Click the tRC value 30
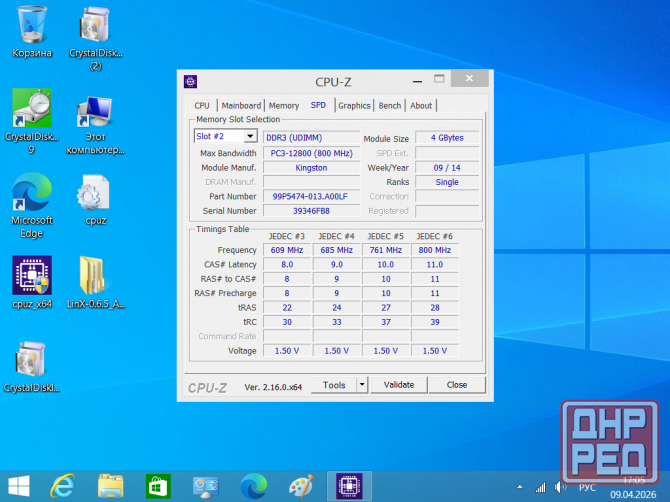The height and width of the screenshot is (502, 670). click(x=287, y=322)
